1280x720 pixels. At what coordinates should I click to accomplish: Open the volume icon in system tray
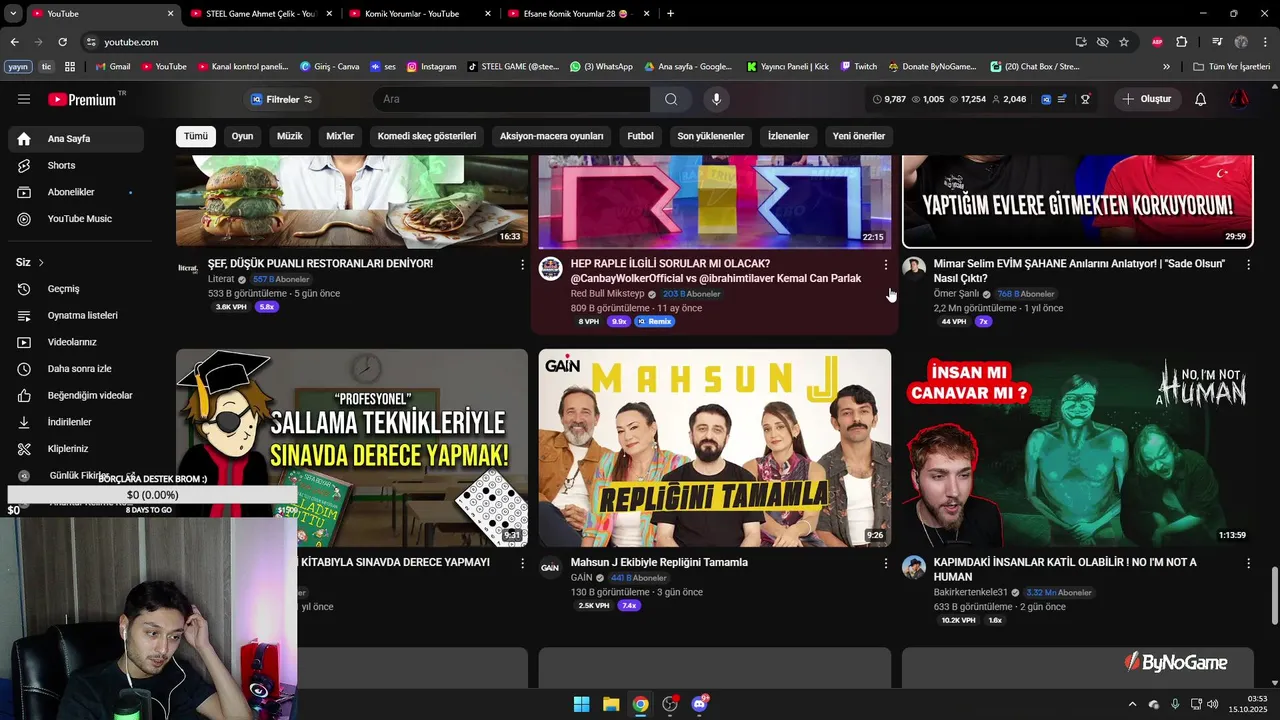[1213, 704]
